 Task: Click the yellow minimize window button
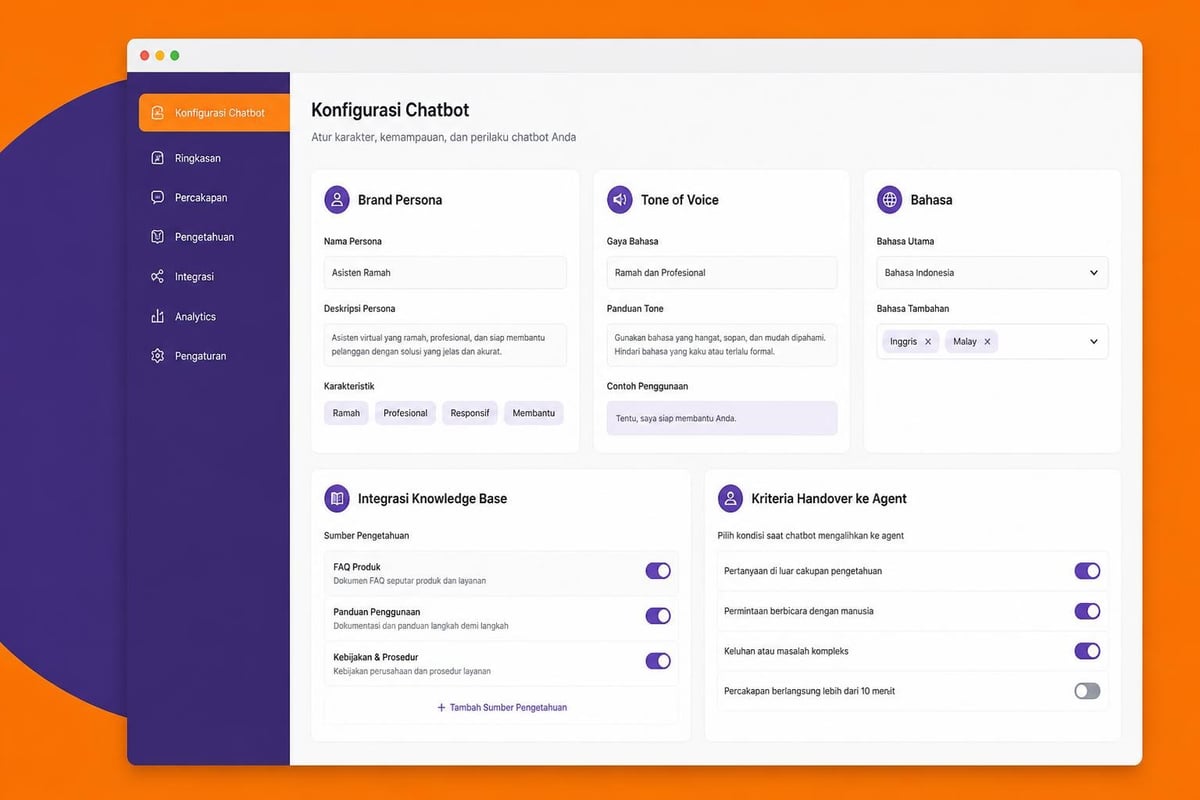(159, 56)
